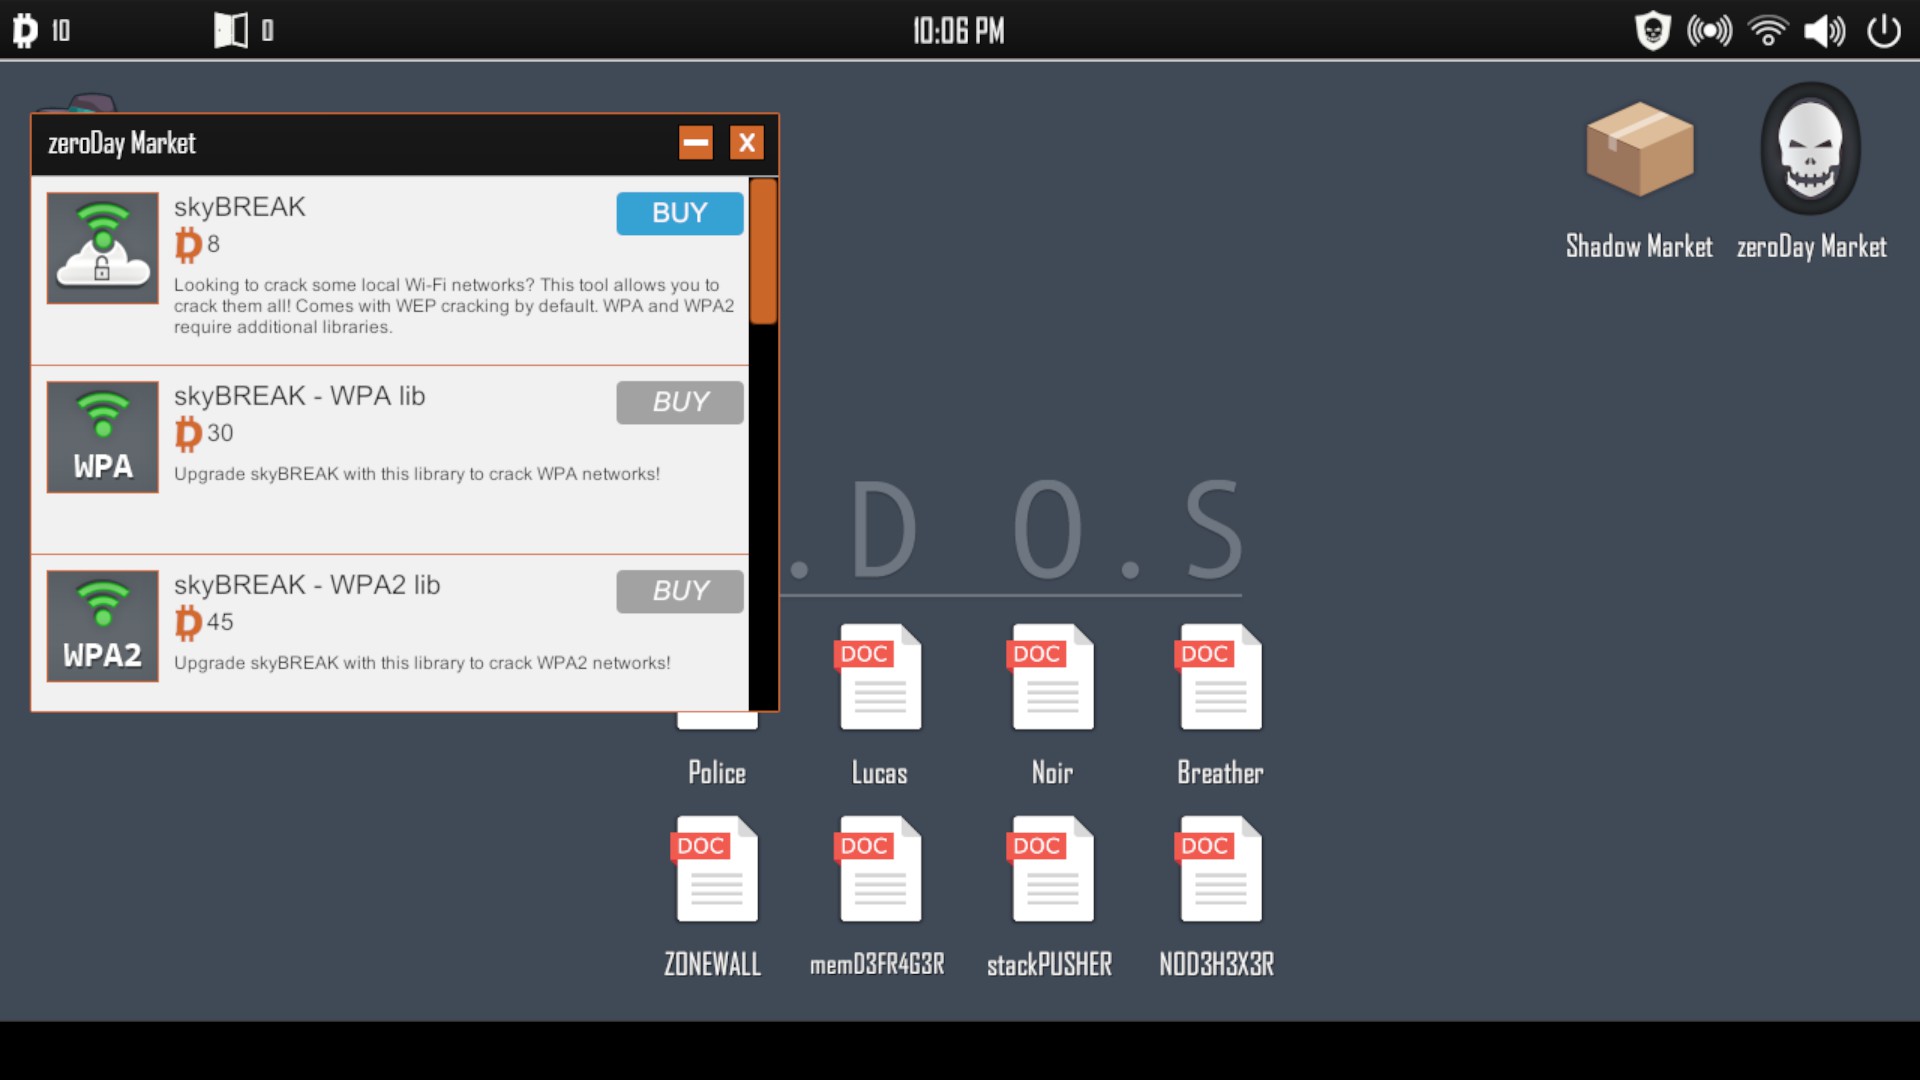Click the Wi-Fi icon in top bar
1920x1080 pixels.
[x=1767, y=31]
